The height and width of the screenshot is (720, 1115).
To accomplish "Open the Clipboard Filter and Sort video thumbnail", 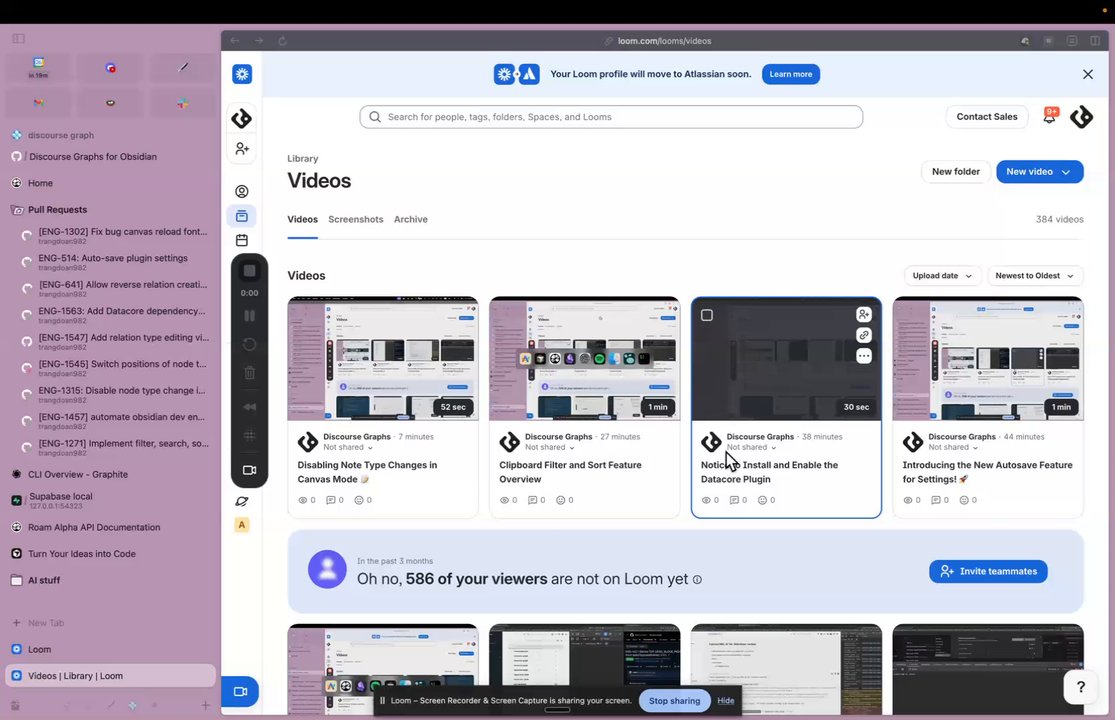I will 585,359.
